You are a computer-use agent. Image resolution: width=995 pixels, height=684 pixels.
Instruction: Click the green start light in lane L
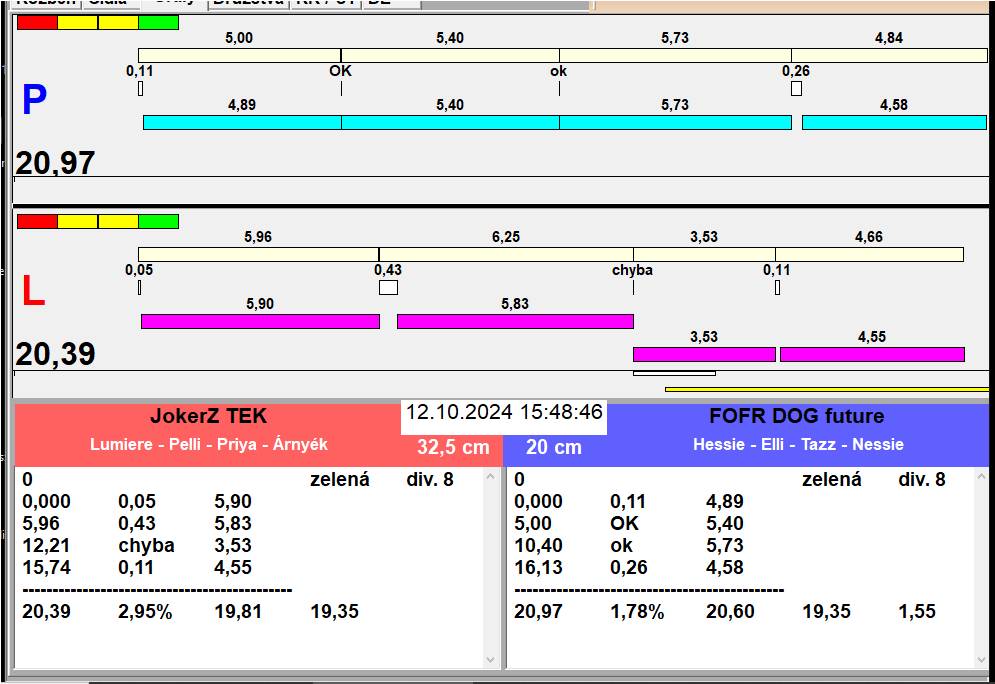pyautogui.click(x=158, y=221)
